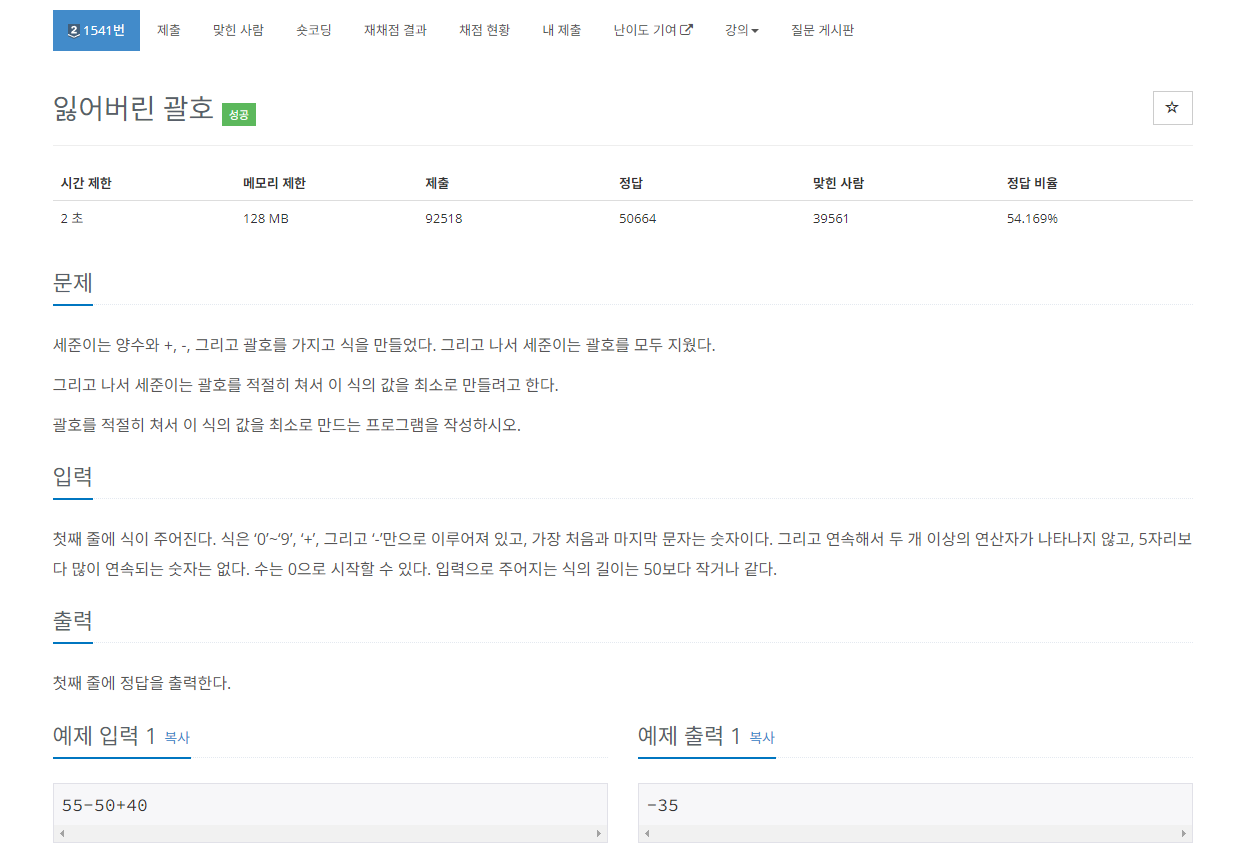Click the 잃어버린 괄호 problem title
The height and width of the screenshot is (853, 1251).
point(133,109)
